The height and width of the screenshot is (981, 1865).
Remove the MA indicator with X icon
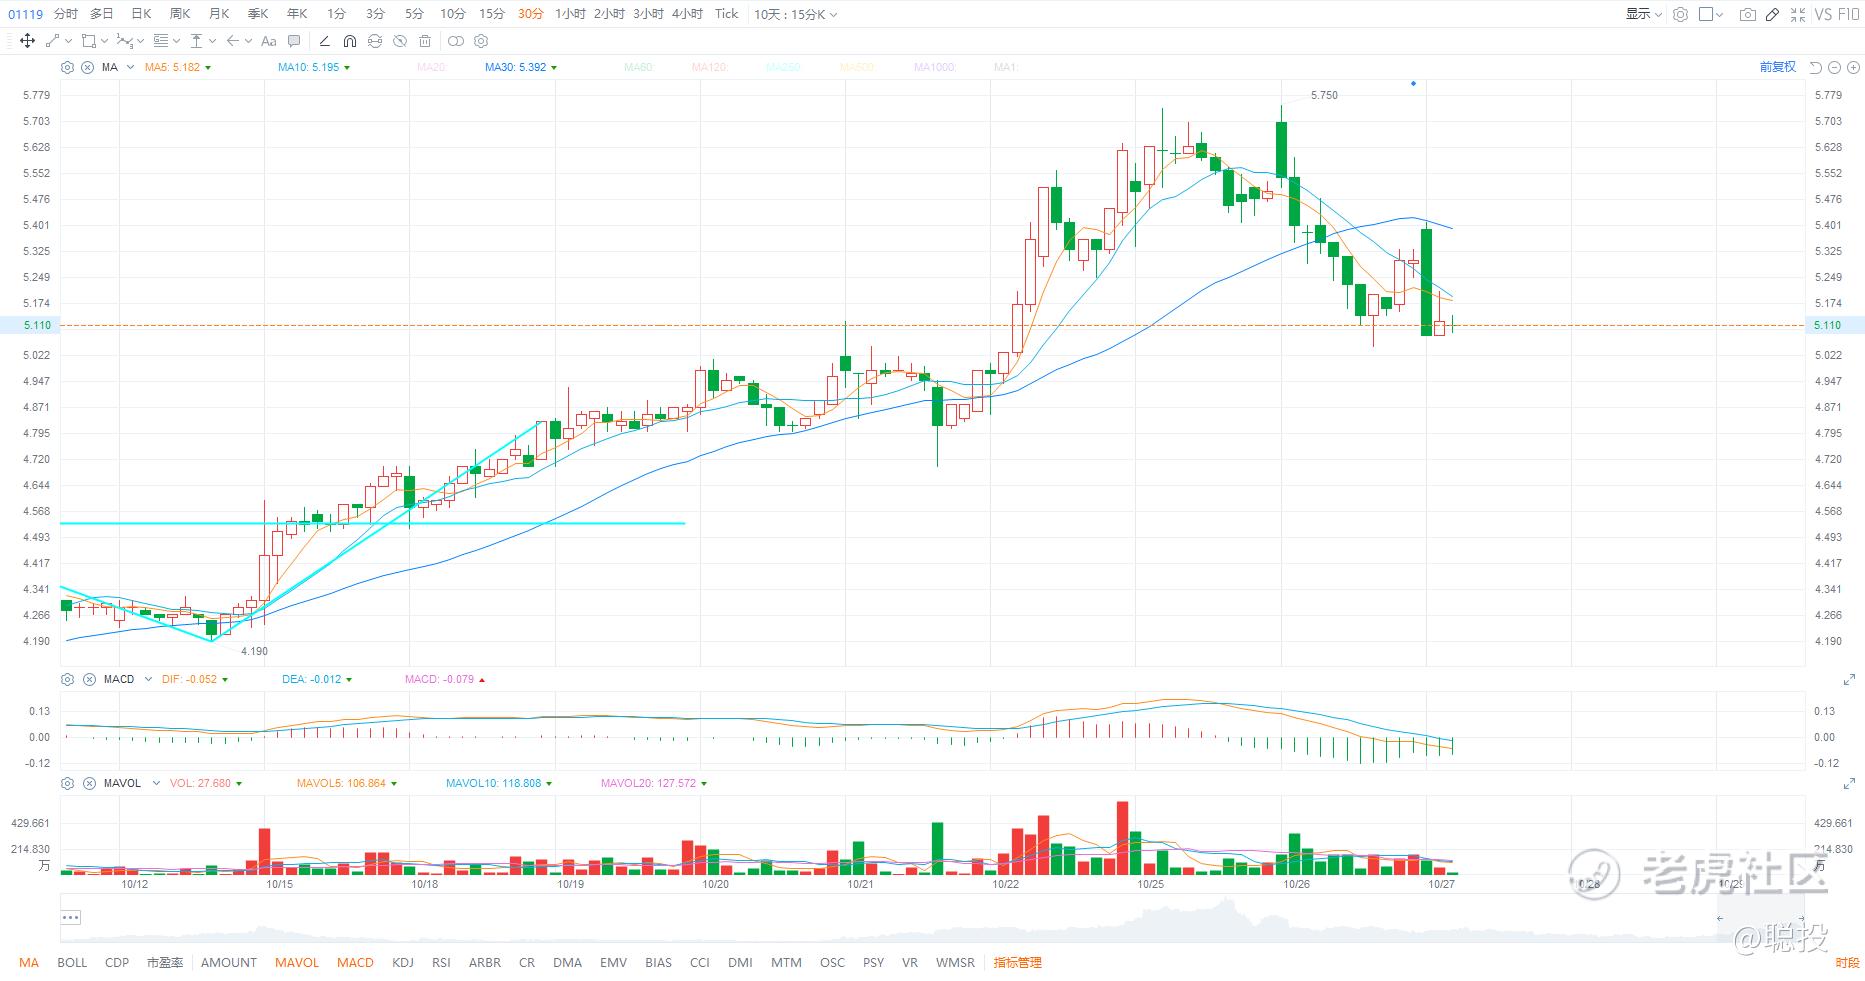87,67
